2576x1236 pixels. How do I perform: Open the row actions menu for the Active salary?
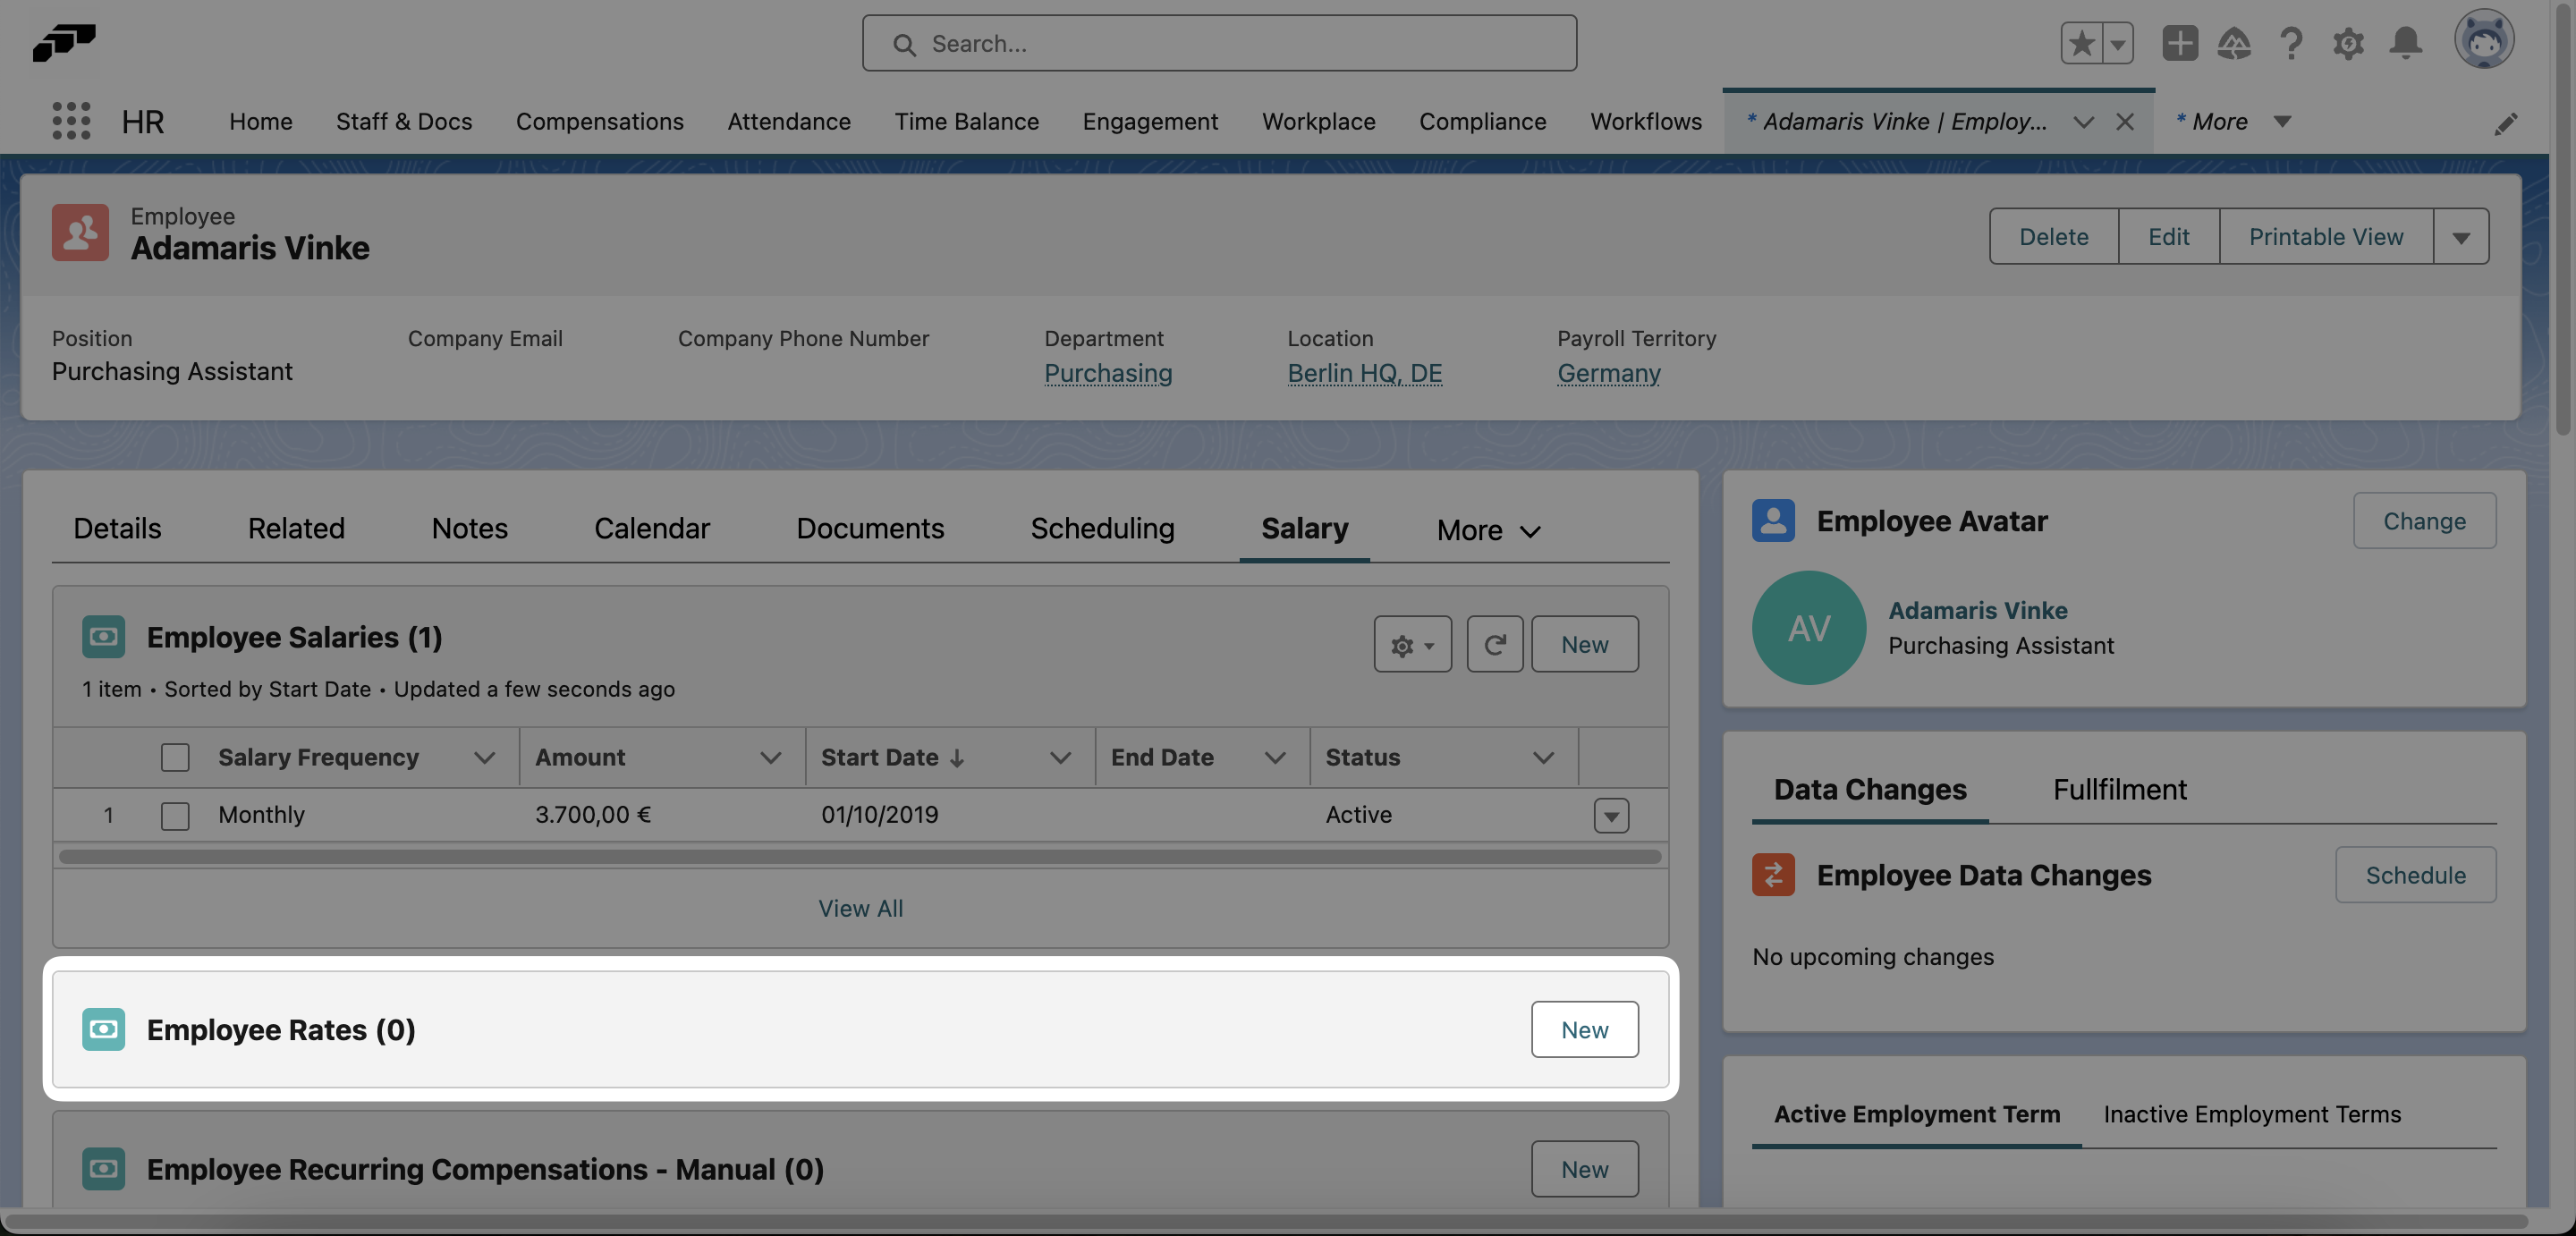(1610, 814)
